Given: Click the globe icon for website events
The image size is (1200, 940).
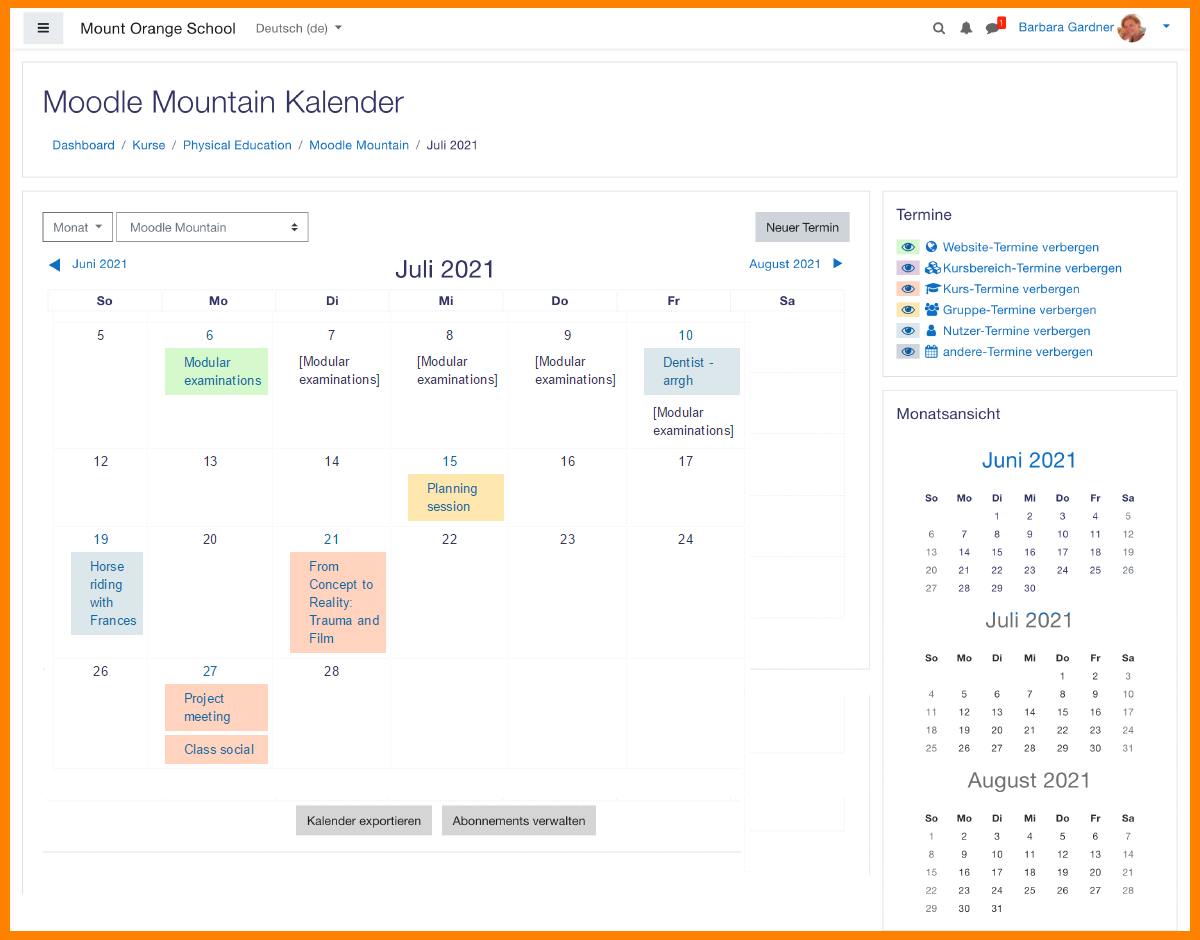Looking at the screenshot, I should tap(932, 247).
